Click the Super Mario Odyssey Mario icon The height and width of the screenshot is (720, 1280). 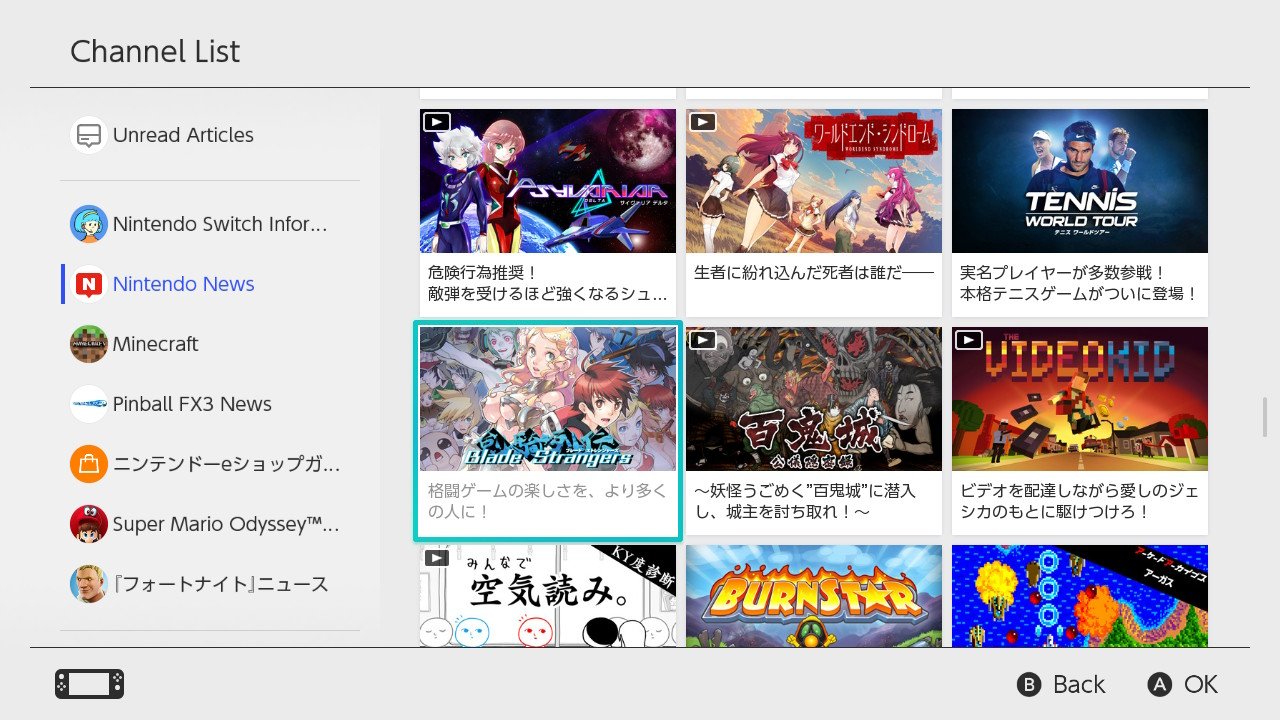(89, 524)
